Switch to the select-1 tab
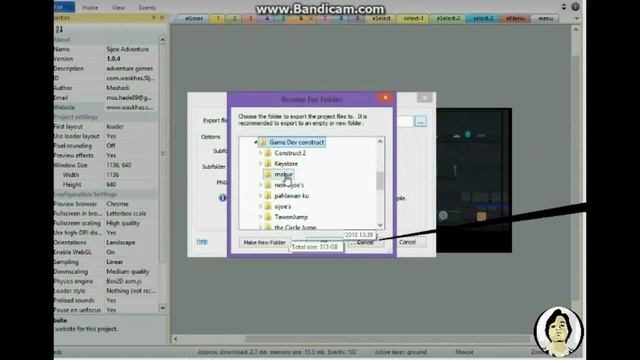640x360 pixels. pyautogui.click(x=413, y=18)
